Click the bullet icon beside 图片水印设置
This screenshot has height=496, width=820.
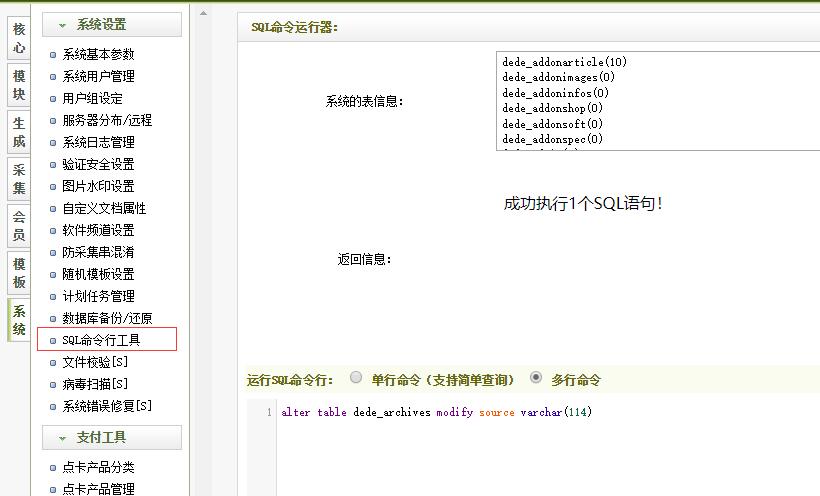tap(53, 186)
